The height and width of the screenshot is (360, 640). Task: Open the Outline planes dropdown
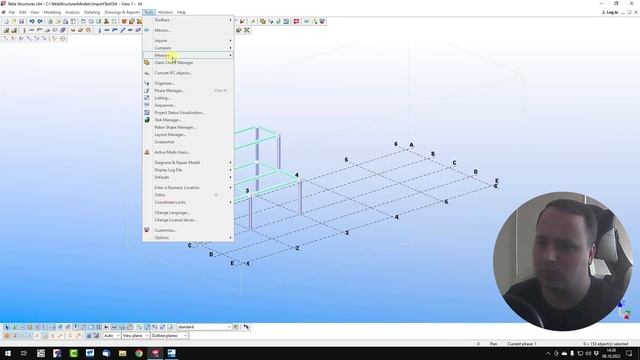[169, 336]
